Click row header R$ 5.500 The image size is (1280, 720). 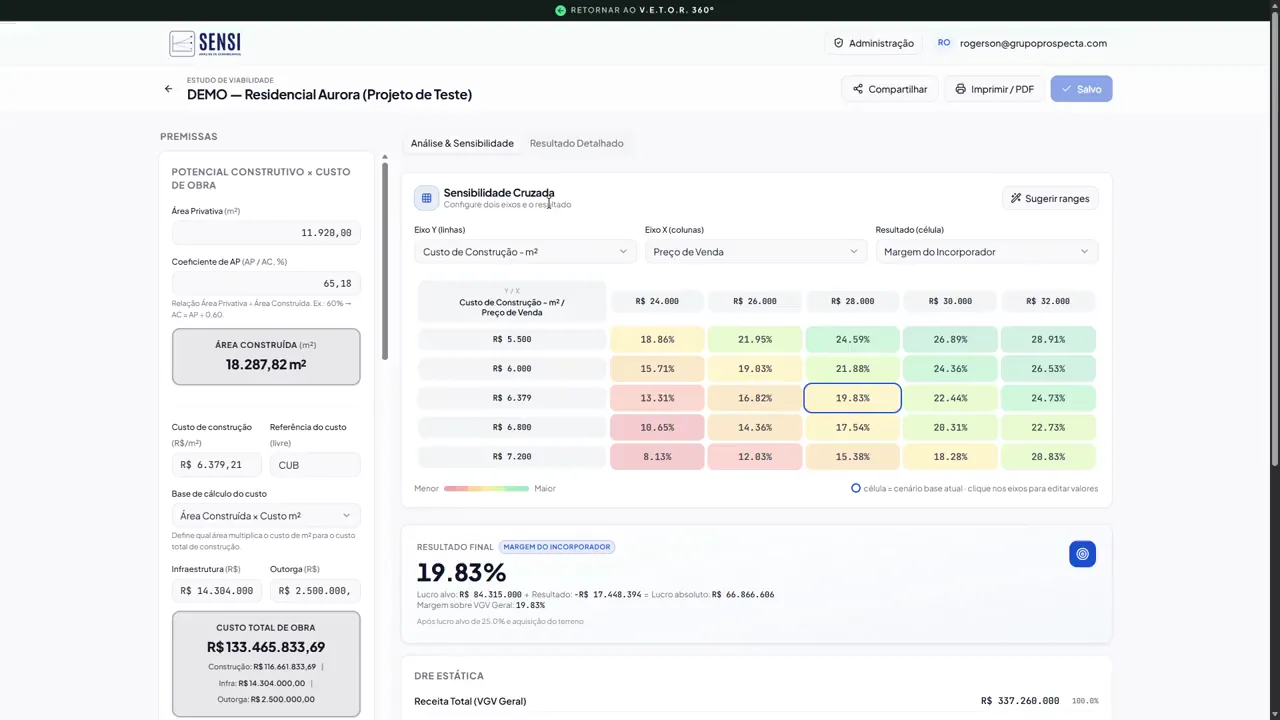point(512,339)
